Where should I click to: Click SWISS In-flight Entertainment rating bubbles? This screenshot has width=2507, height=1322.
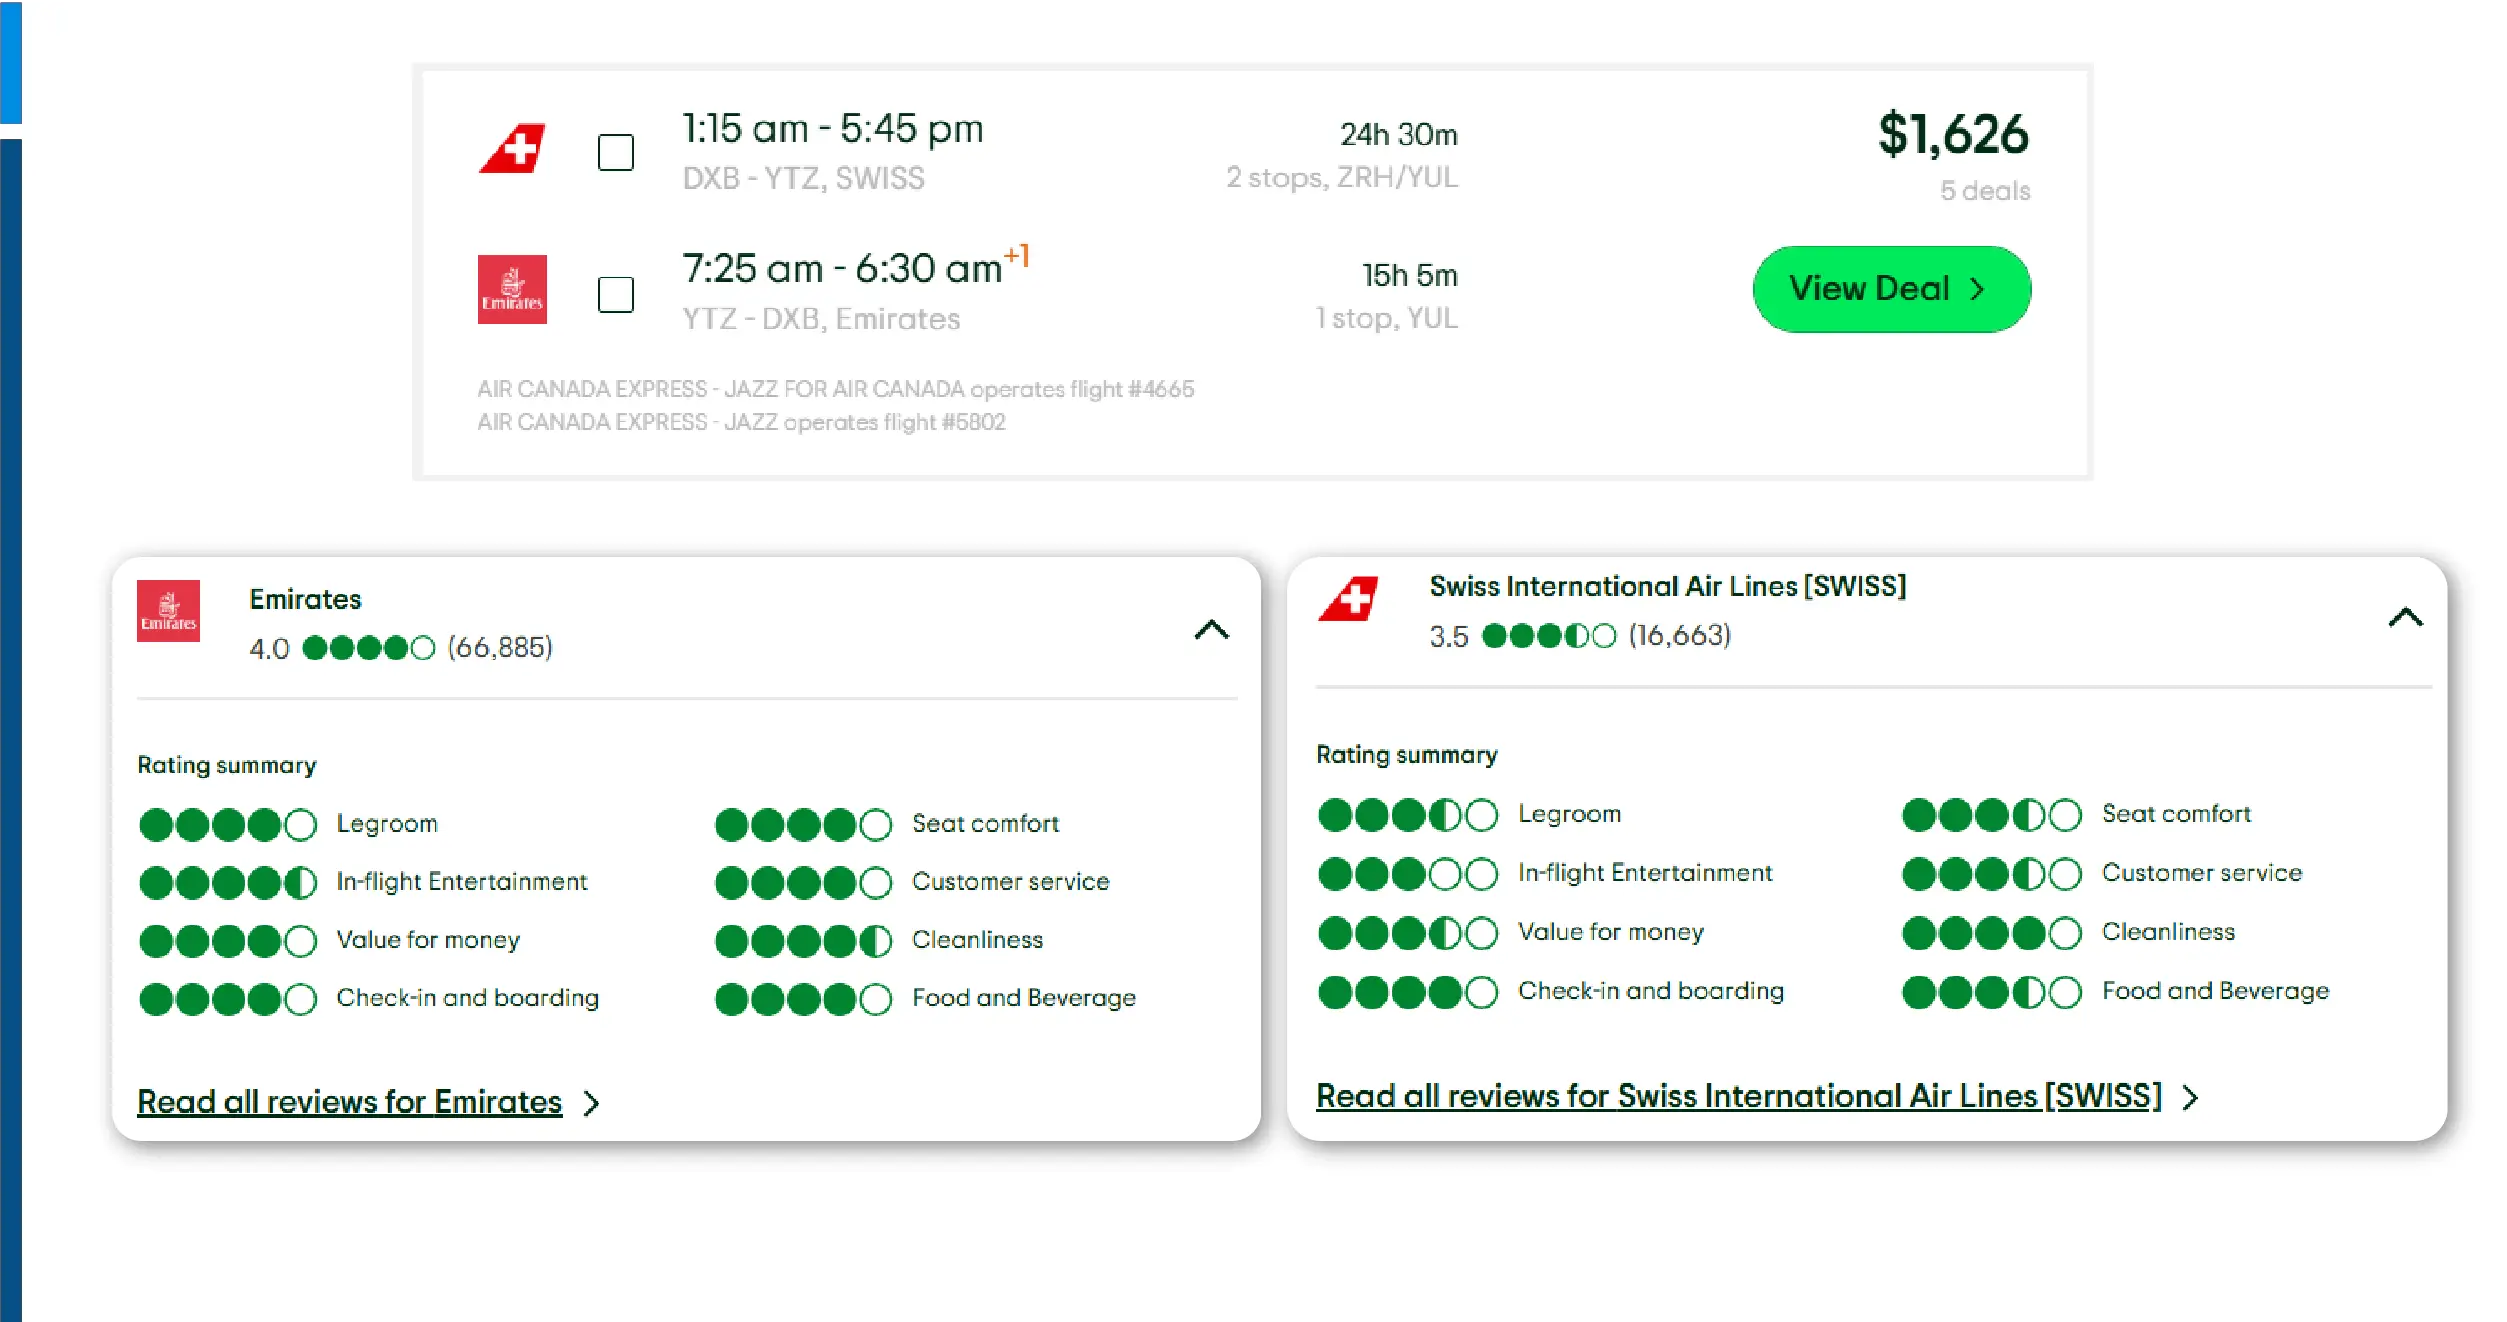click(x=1408, y=874)
